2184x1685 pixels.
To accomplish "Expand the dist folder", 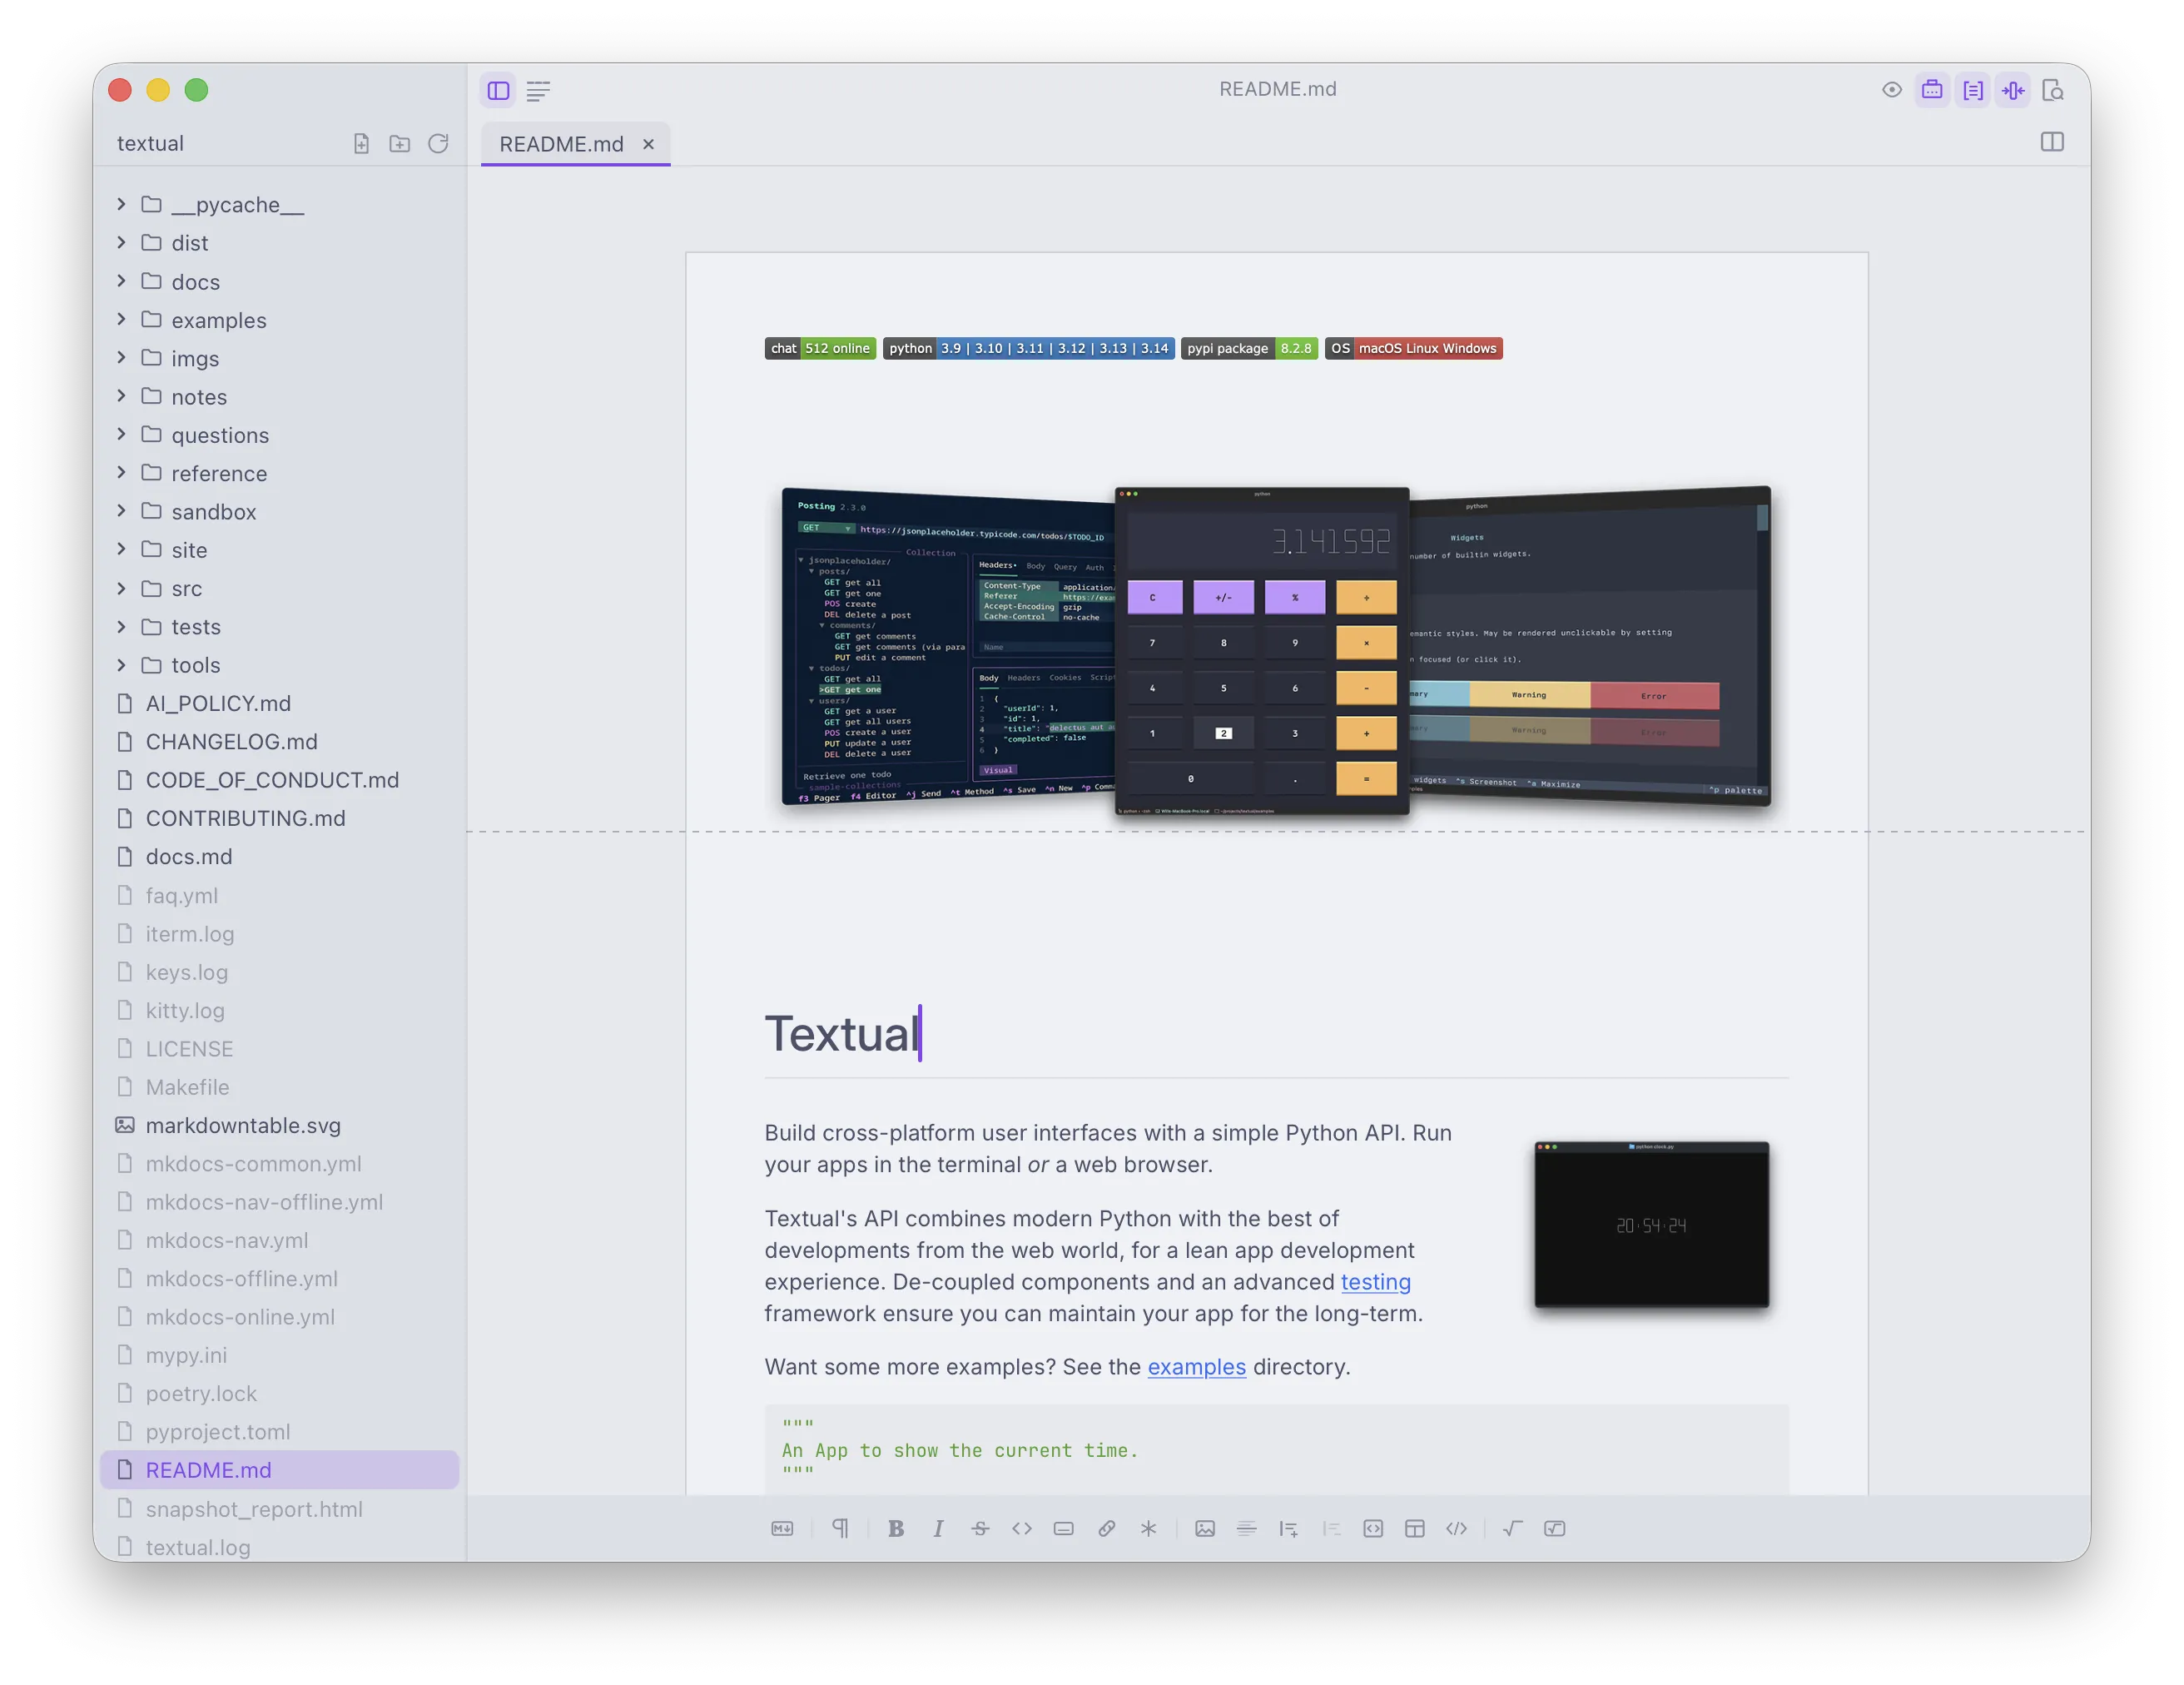I will (x=121, y=242).
